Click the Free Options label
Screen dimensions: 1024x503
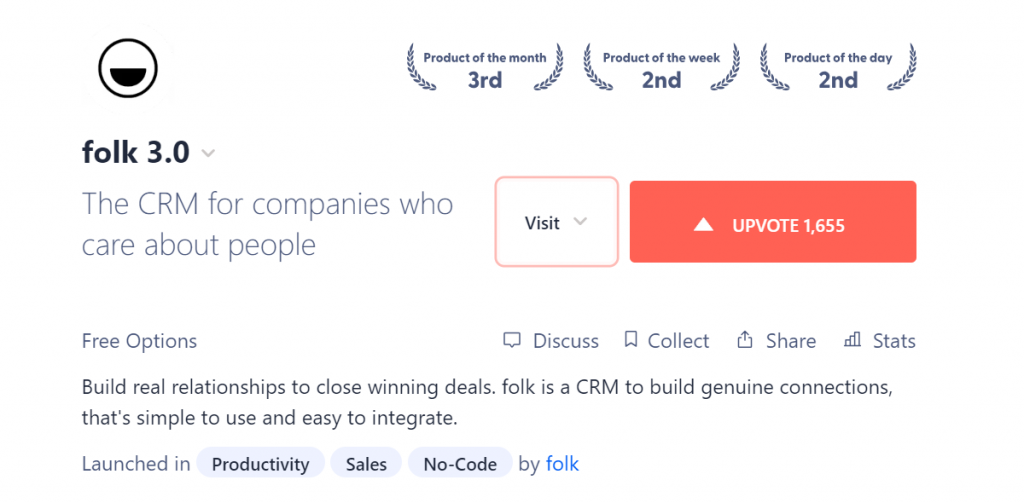coord(139,341)
